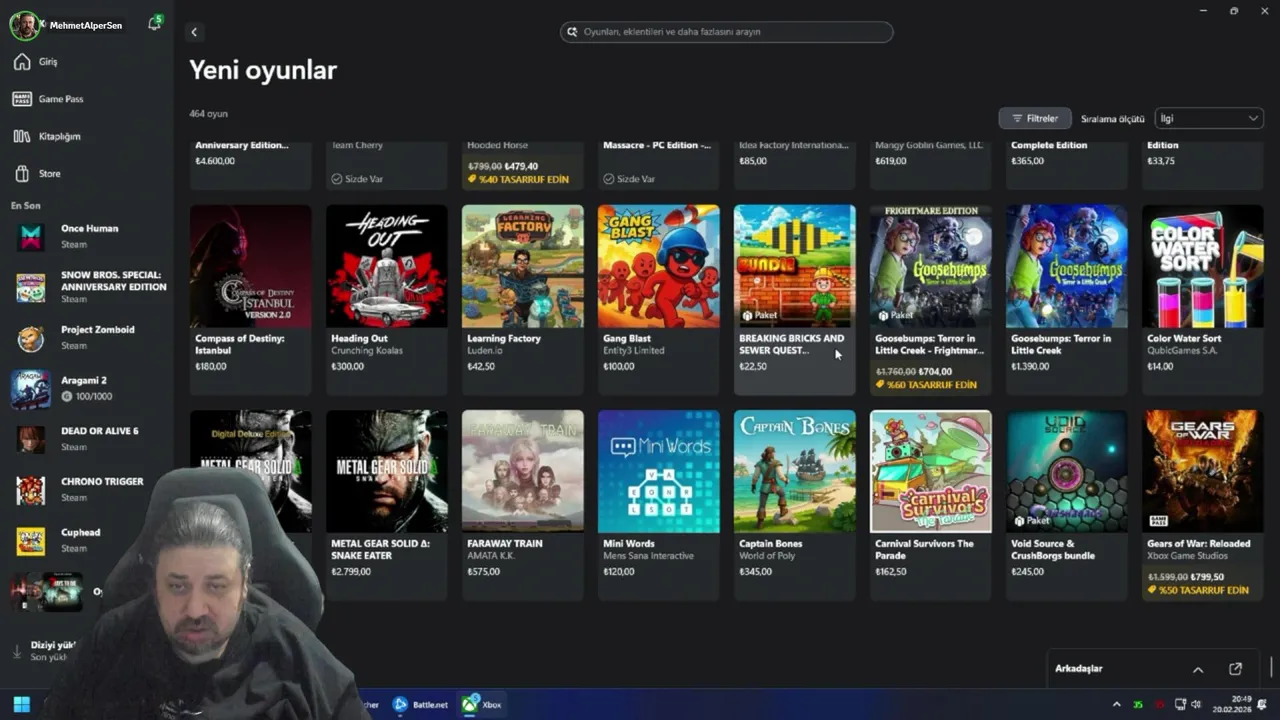Click the Goosebumps: Terror in Little Creek title
The width and height of the screenshot is (1280, 720).
(x=1061, y=344)
